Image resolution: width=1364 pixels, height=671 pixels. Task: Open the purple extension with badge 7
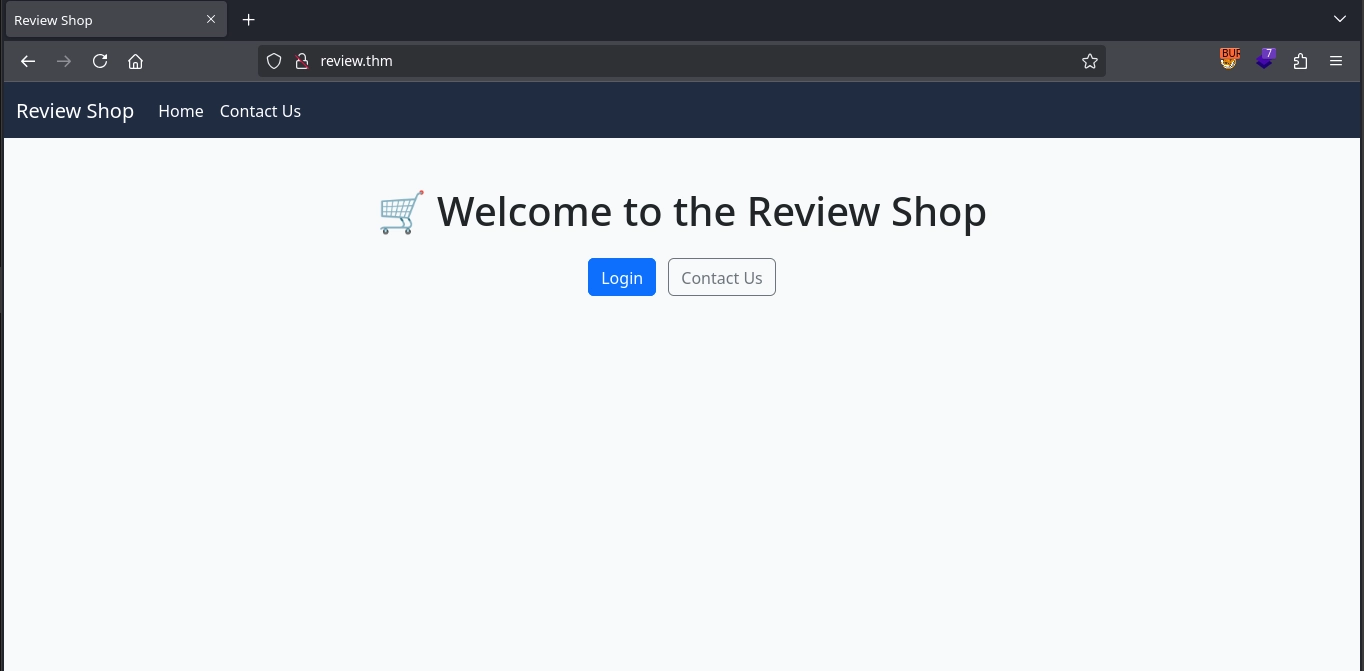click(x=1265, y=60)
